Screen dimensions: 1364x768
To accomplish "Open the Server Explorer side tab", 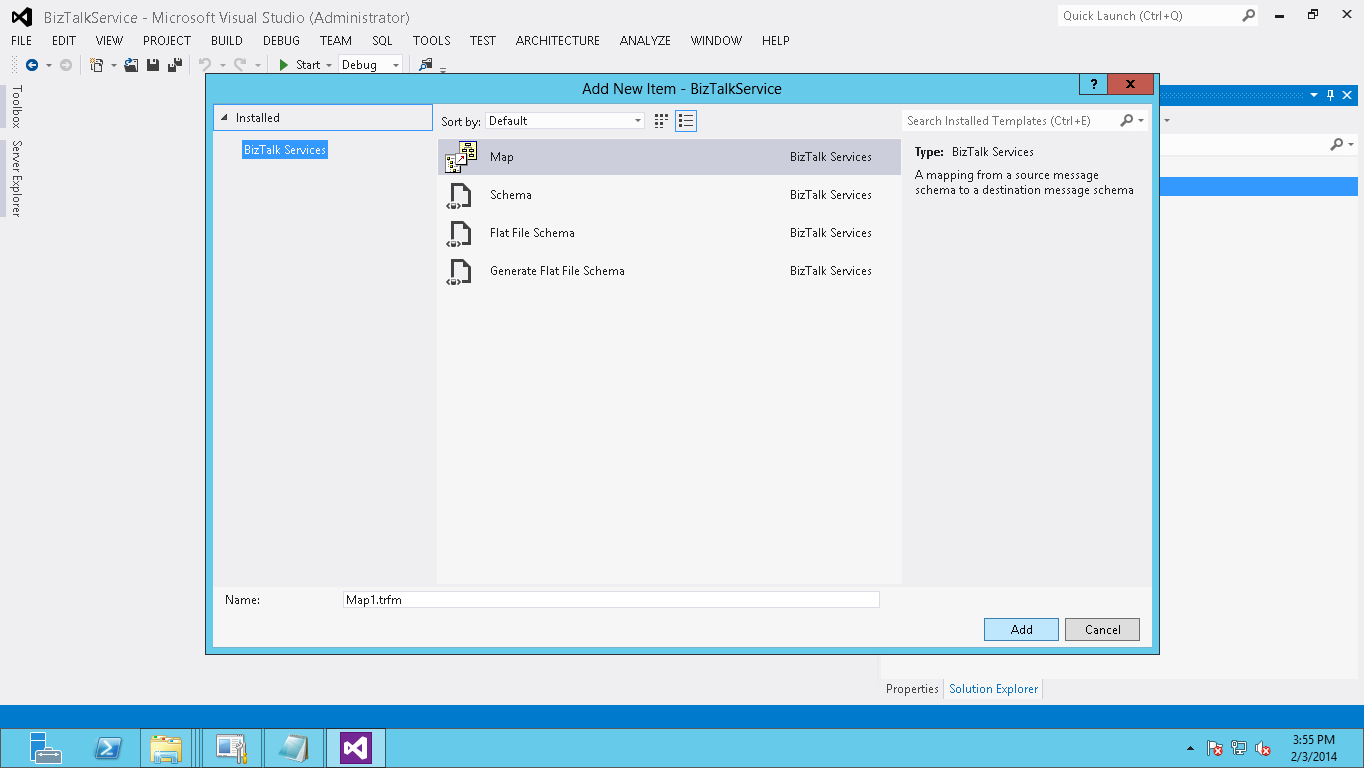I will coord(16,178).
